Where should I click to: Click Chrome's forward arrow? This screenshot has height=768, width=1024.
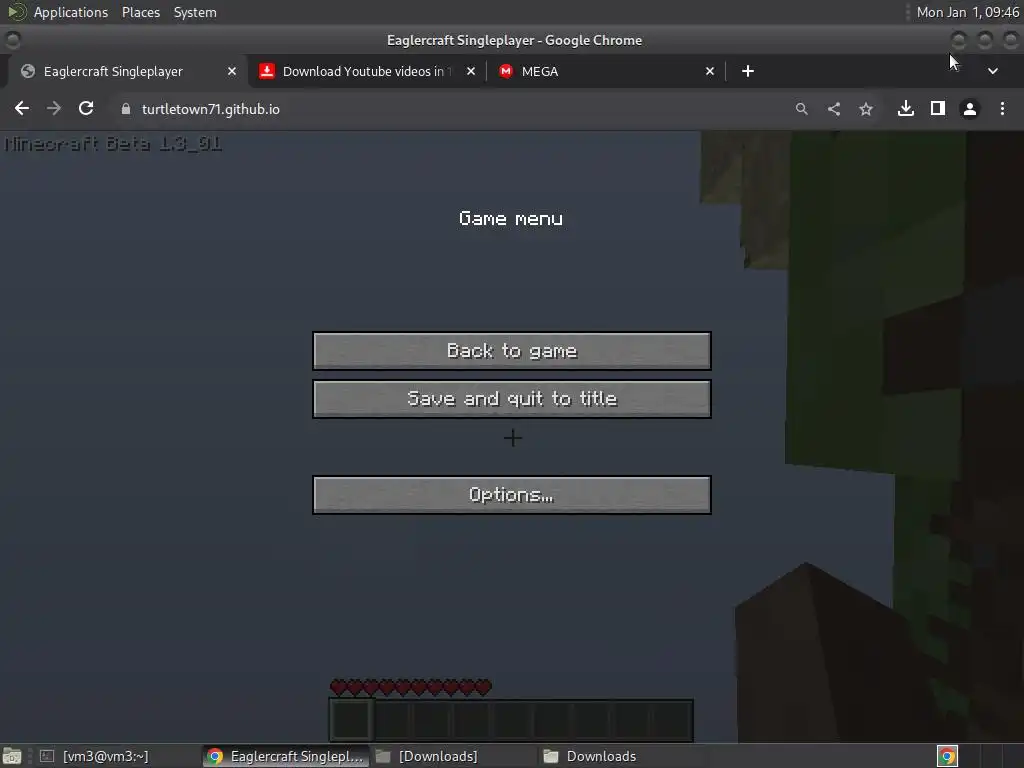tap(54, 108)
